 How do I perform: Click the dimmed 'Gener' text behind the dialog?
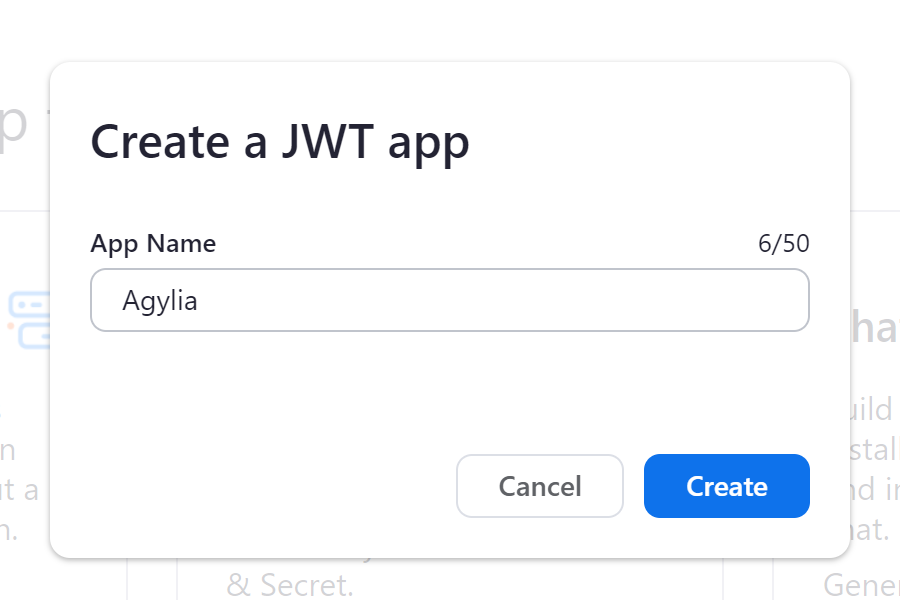861,586
